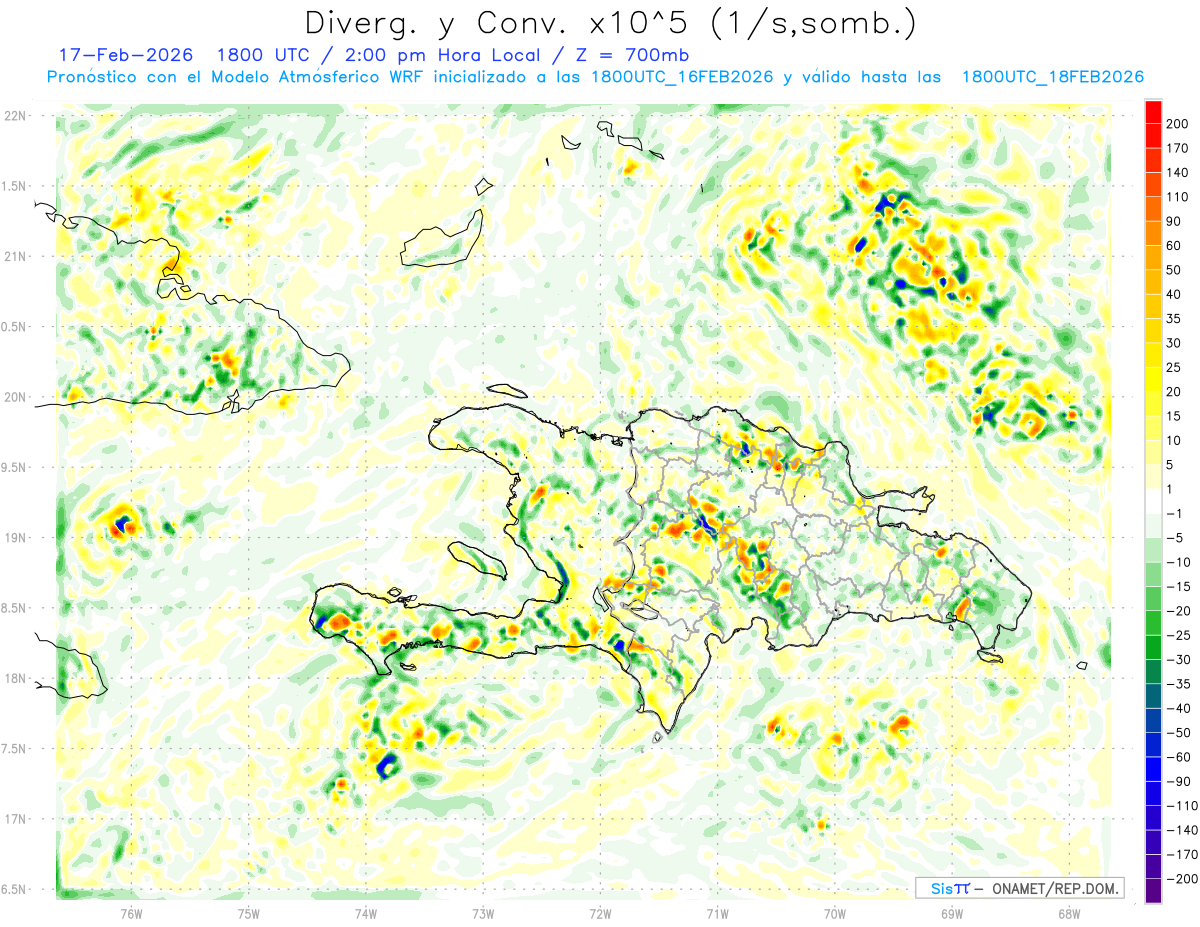1200x927 pixels.
Task: Click the 19N latitude label
Action: pos(16,538)
